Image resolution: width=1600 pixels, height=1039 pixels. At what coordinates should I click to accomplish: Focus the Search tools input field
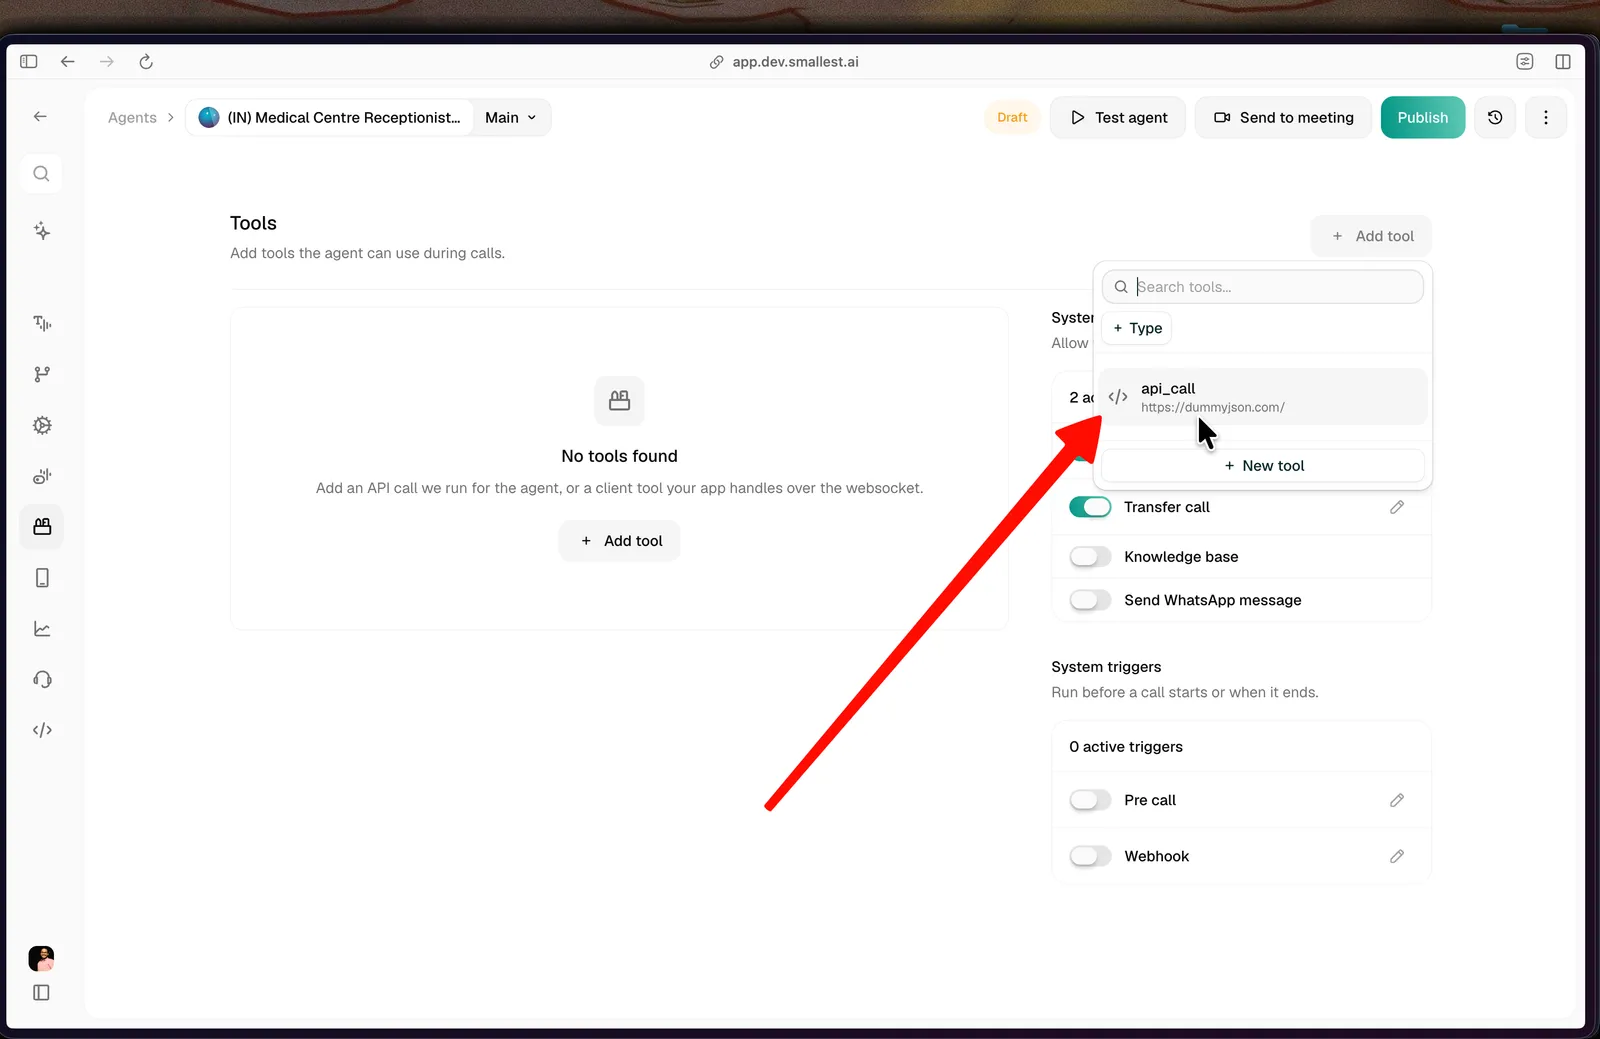coord(1263,287)
